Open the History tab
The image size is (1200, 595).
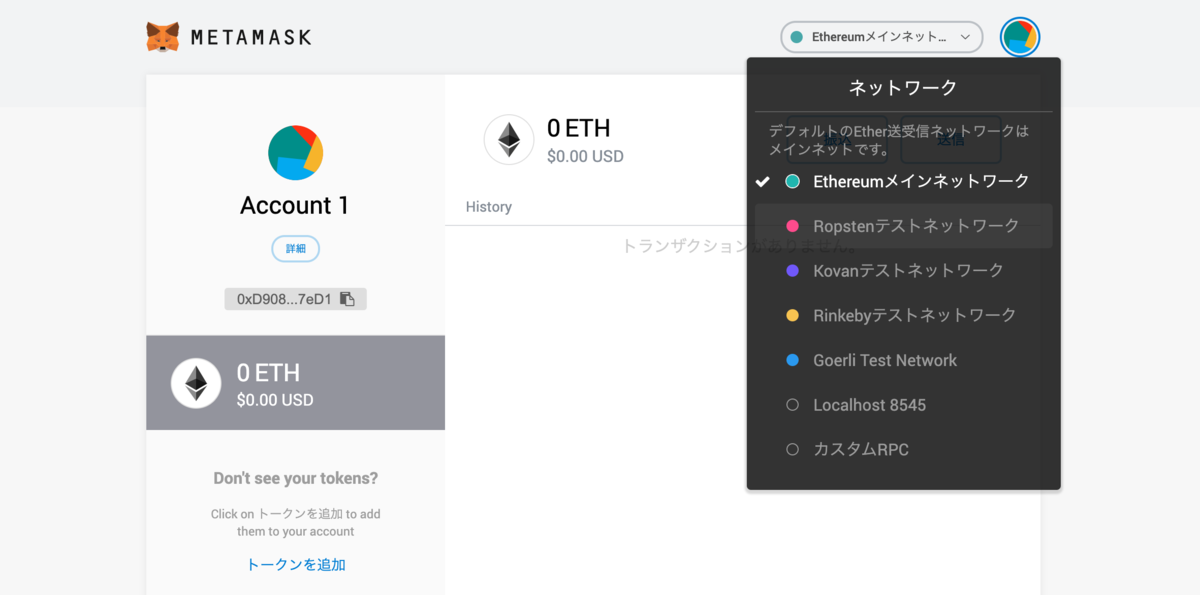pyautogui.click(x=489, y=207)
